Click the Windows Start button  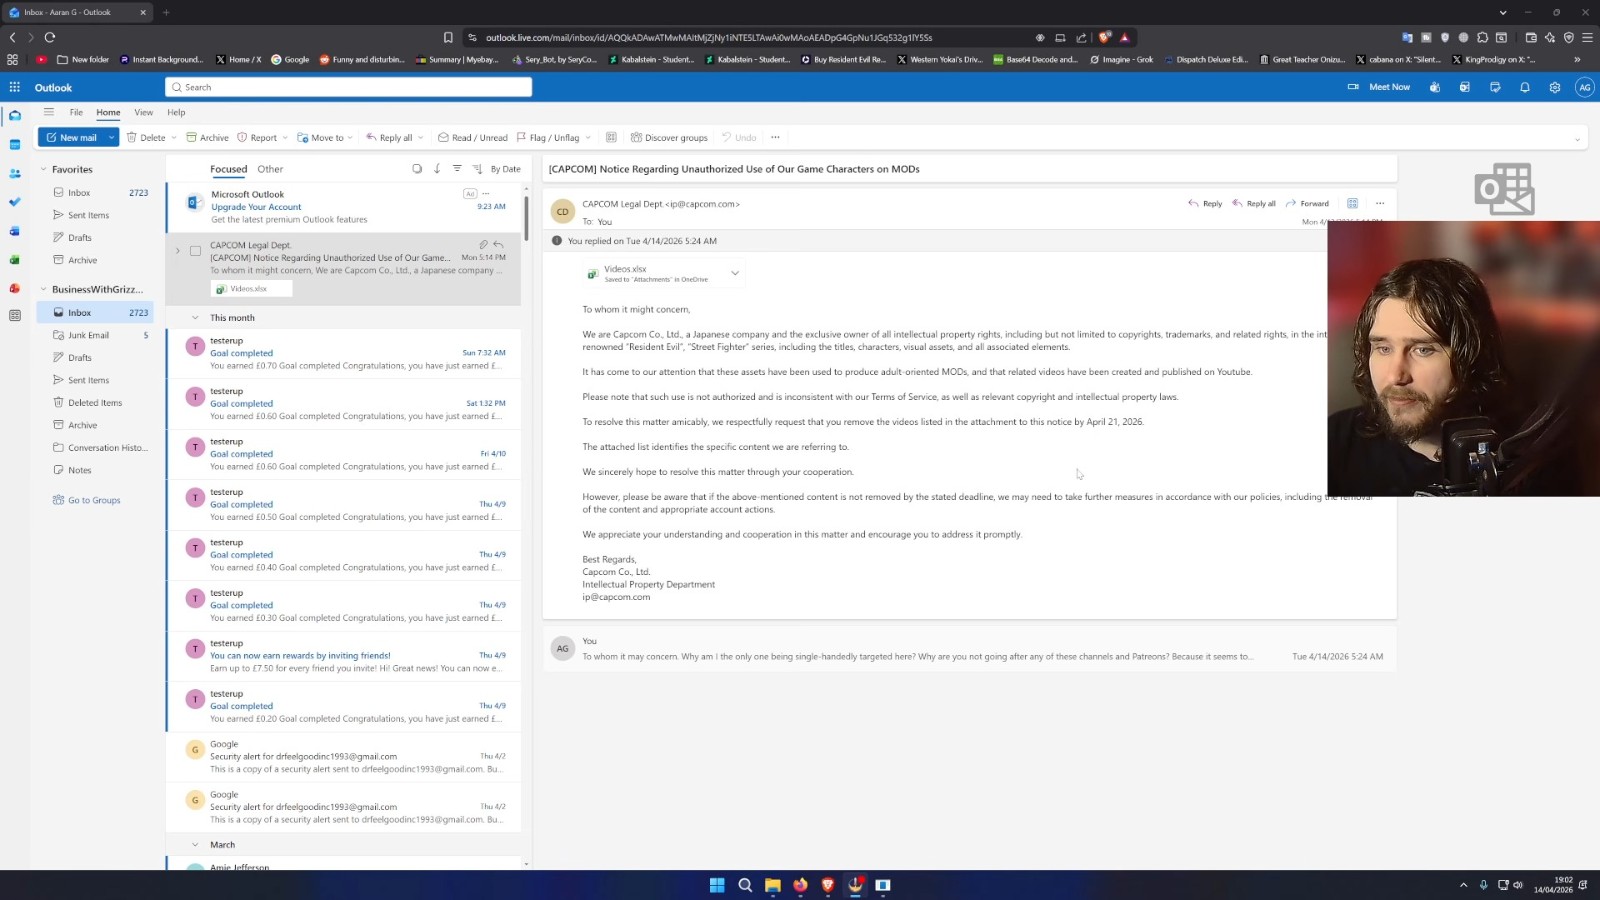[717, 885]
